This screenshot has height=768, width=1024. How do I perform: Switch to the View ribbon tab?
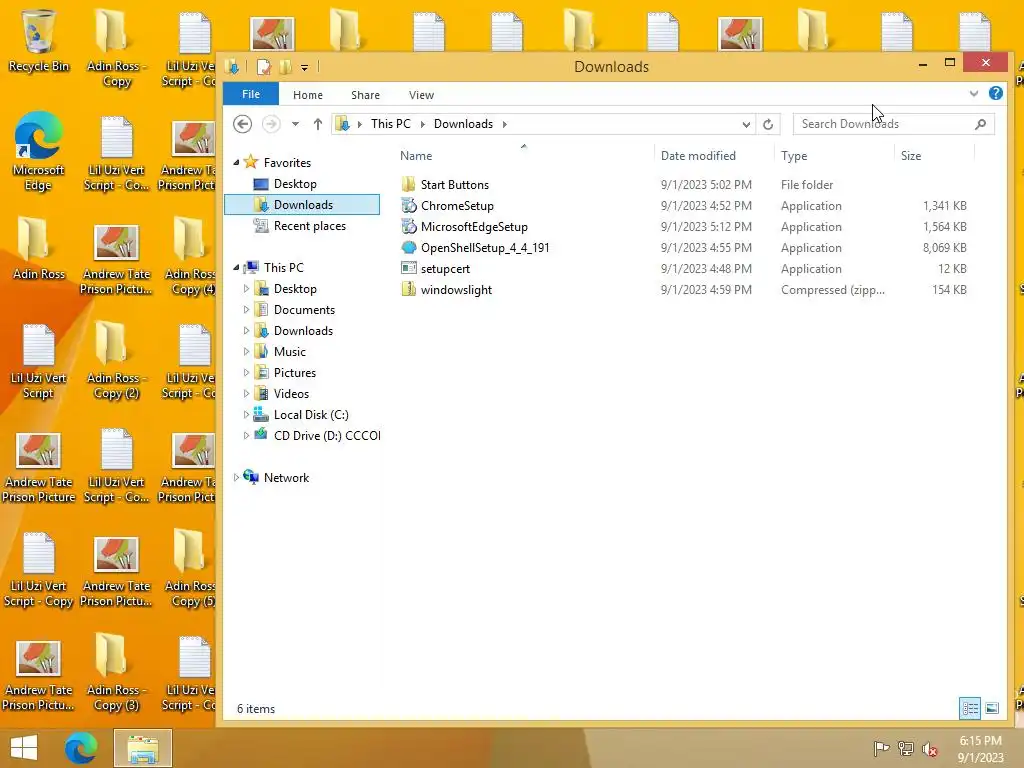tap(421, 95)
